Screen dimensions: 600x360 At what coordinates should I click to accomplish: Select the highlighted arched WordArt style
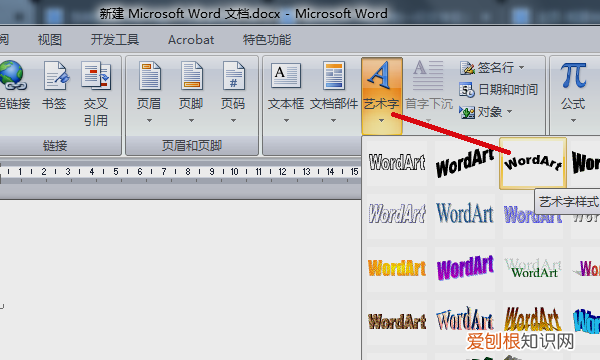click(533, 164)
